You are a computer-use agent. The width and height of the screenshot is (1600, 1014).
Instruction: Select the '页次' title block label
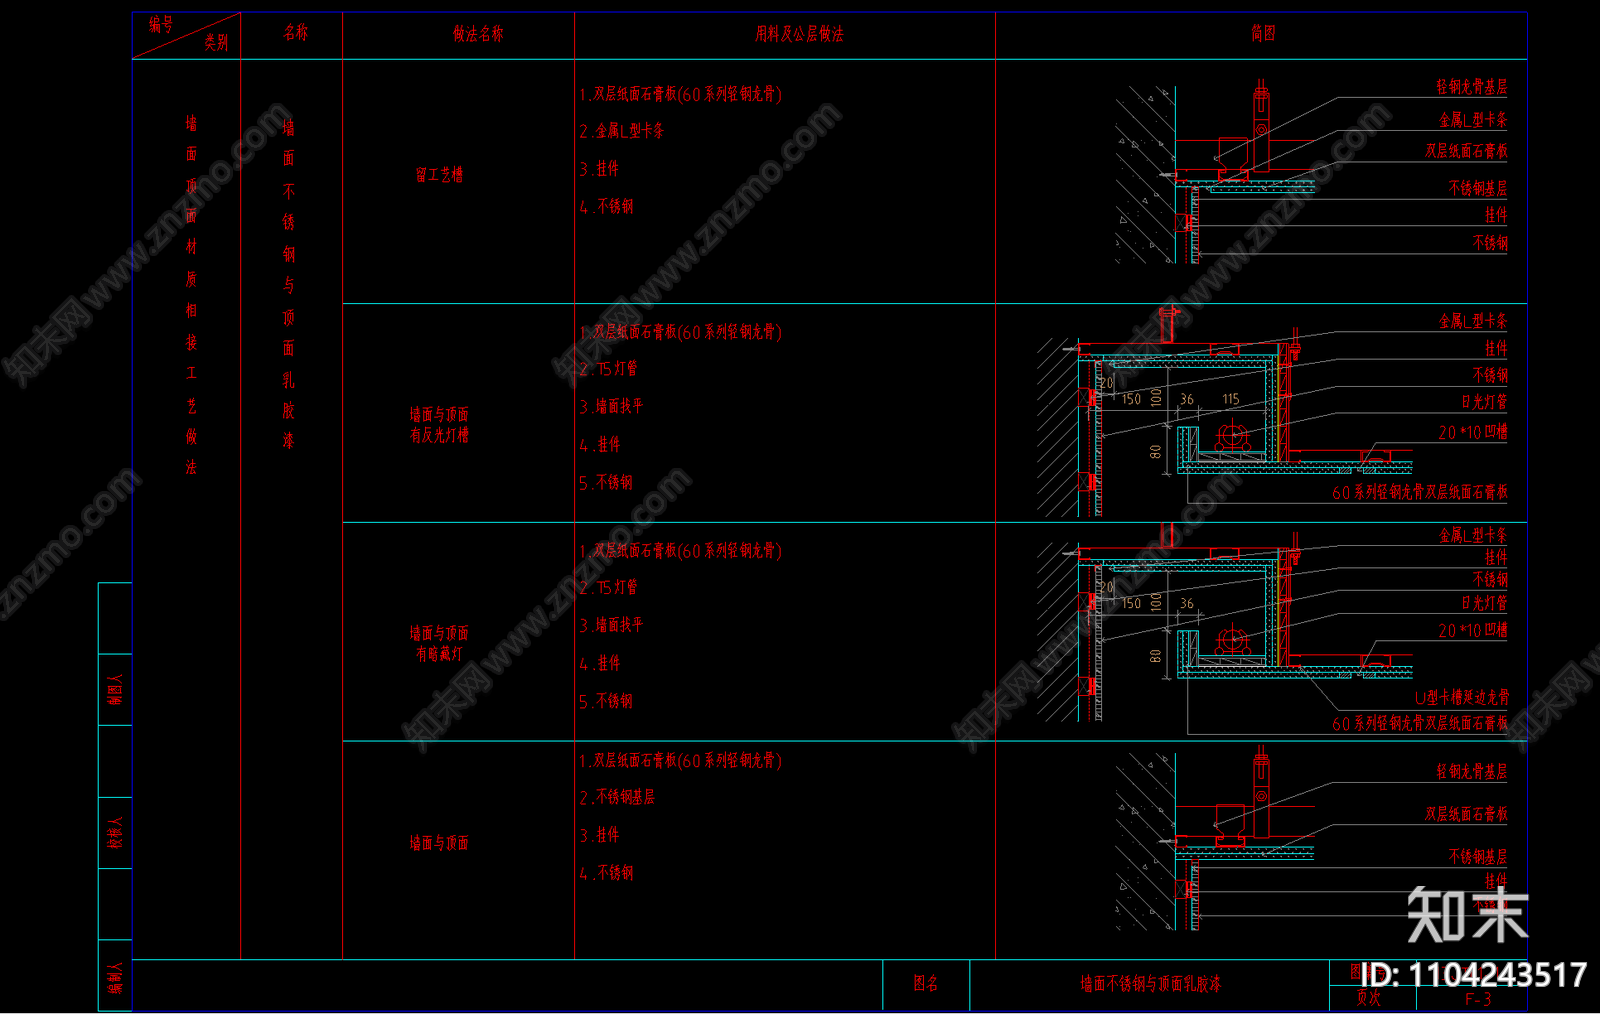pyautogui.click(x=1369, y=998)
